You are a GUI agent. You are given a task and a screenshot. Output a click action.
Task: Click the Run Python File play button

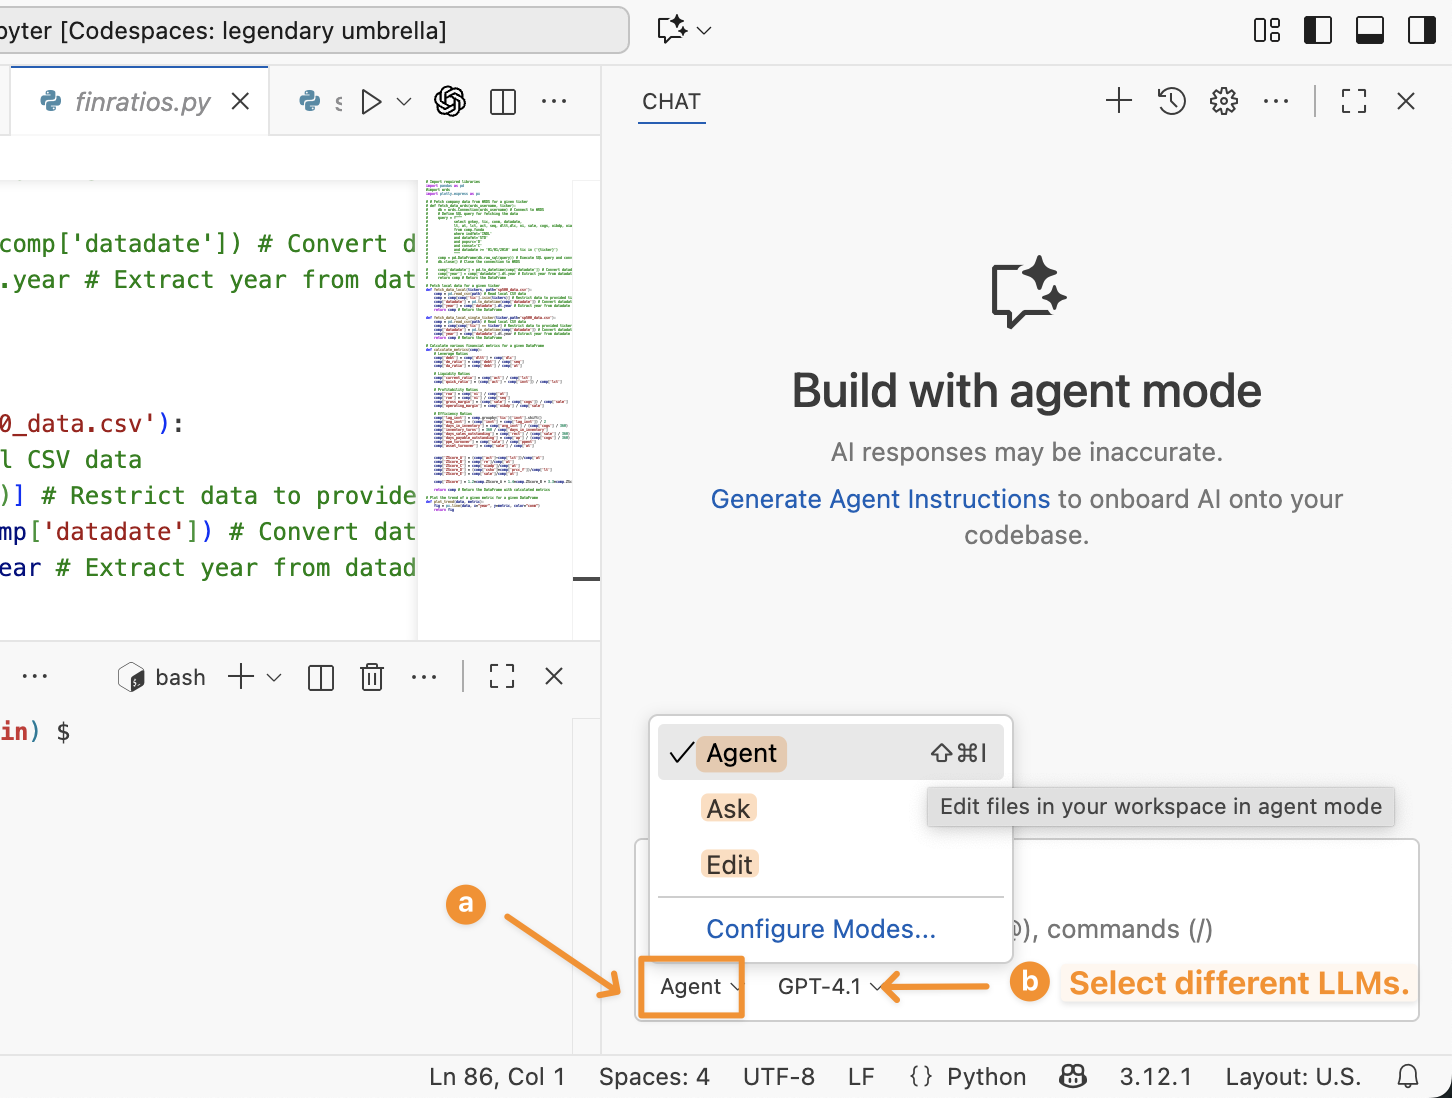coord(371,102)
